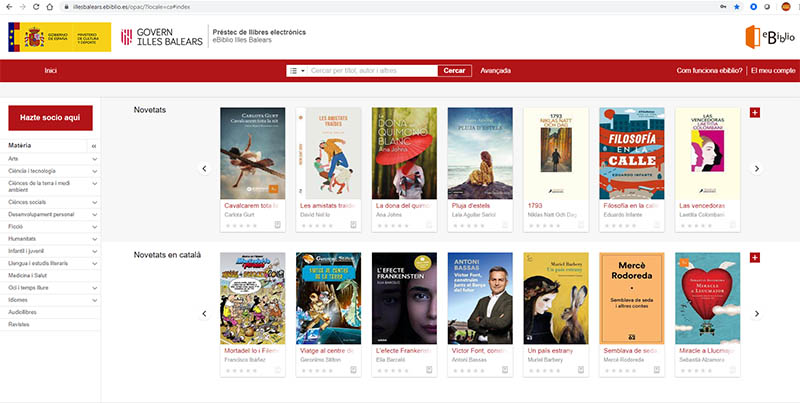Open La dona del quimono blanc cover
800x403 pixels.
coord(404,153)
